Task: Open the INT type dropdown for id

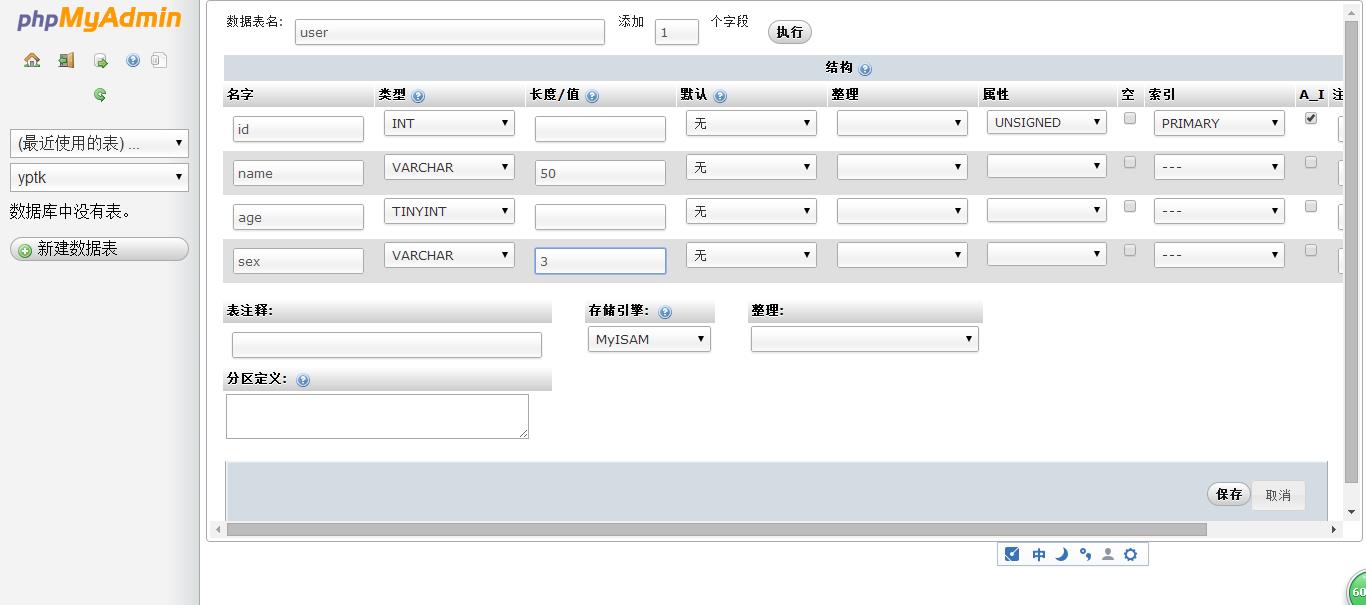Action: pos(449,123)
